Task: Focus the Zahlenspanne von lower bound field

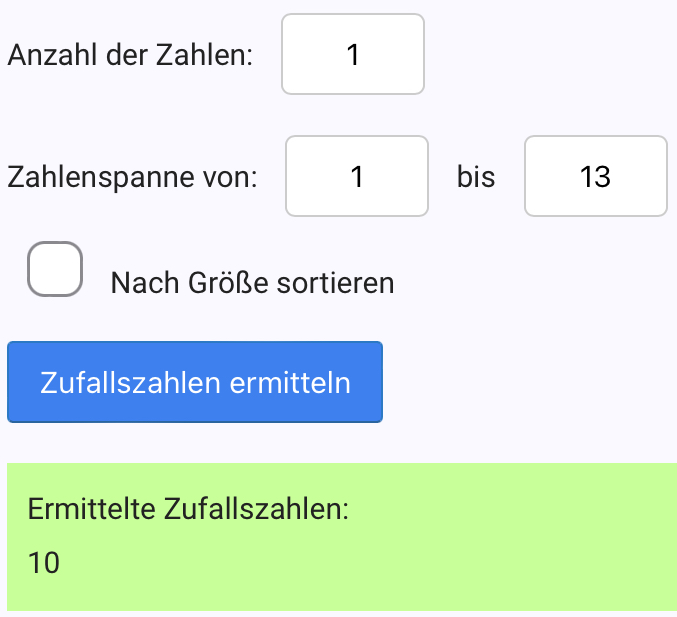Action: 357,176
